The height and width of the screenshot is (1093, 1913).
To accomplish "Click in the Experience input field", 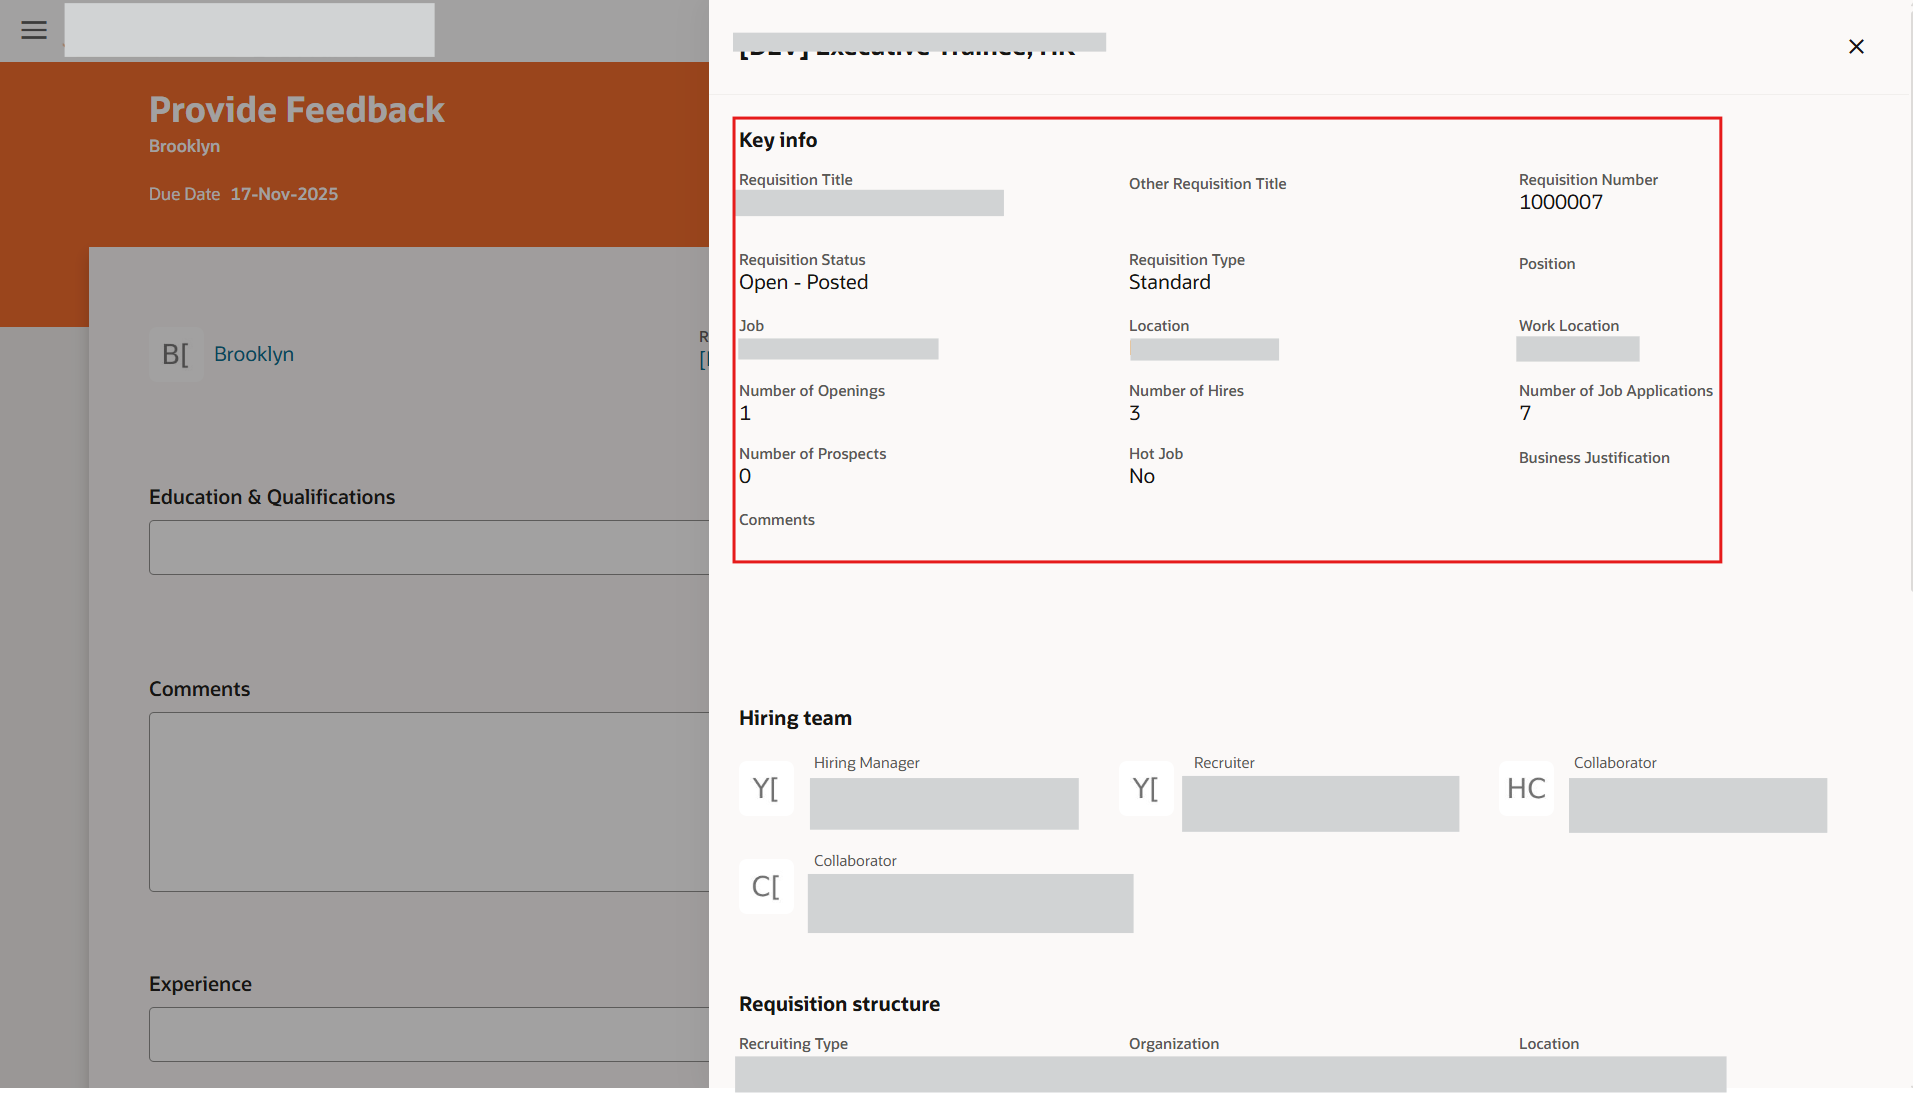I will 429,1034.
